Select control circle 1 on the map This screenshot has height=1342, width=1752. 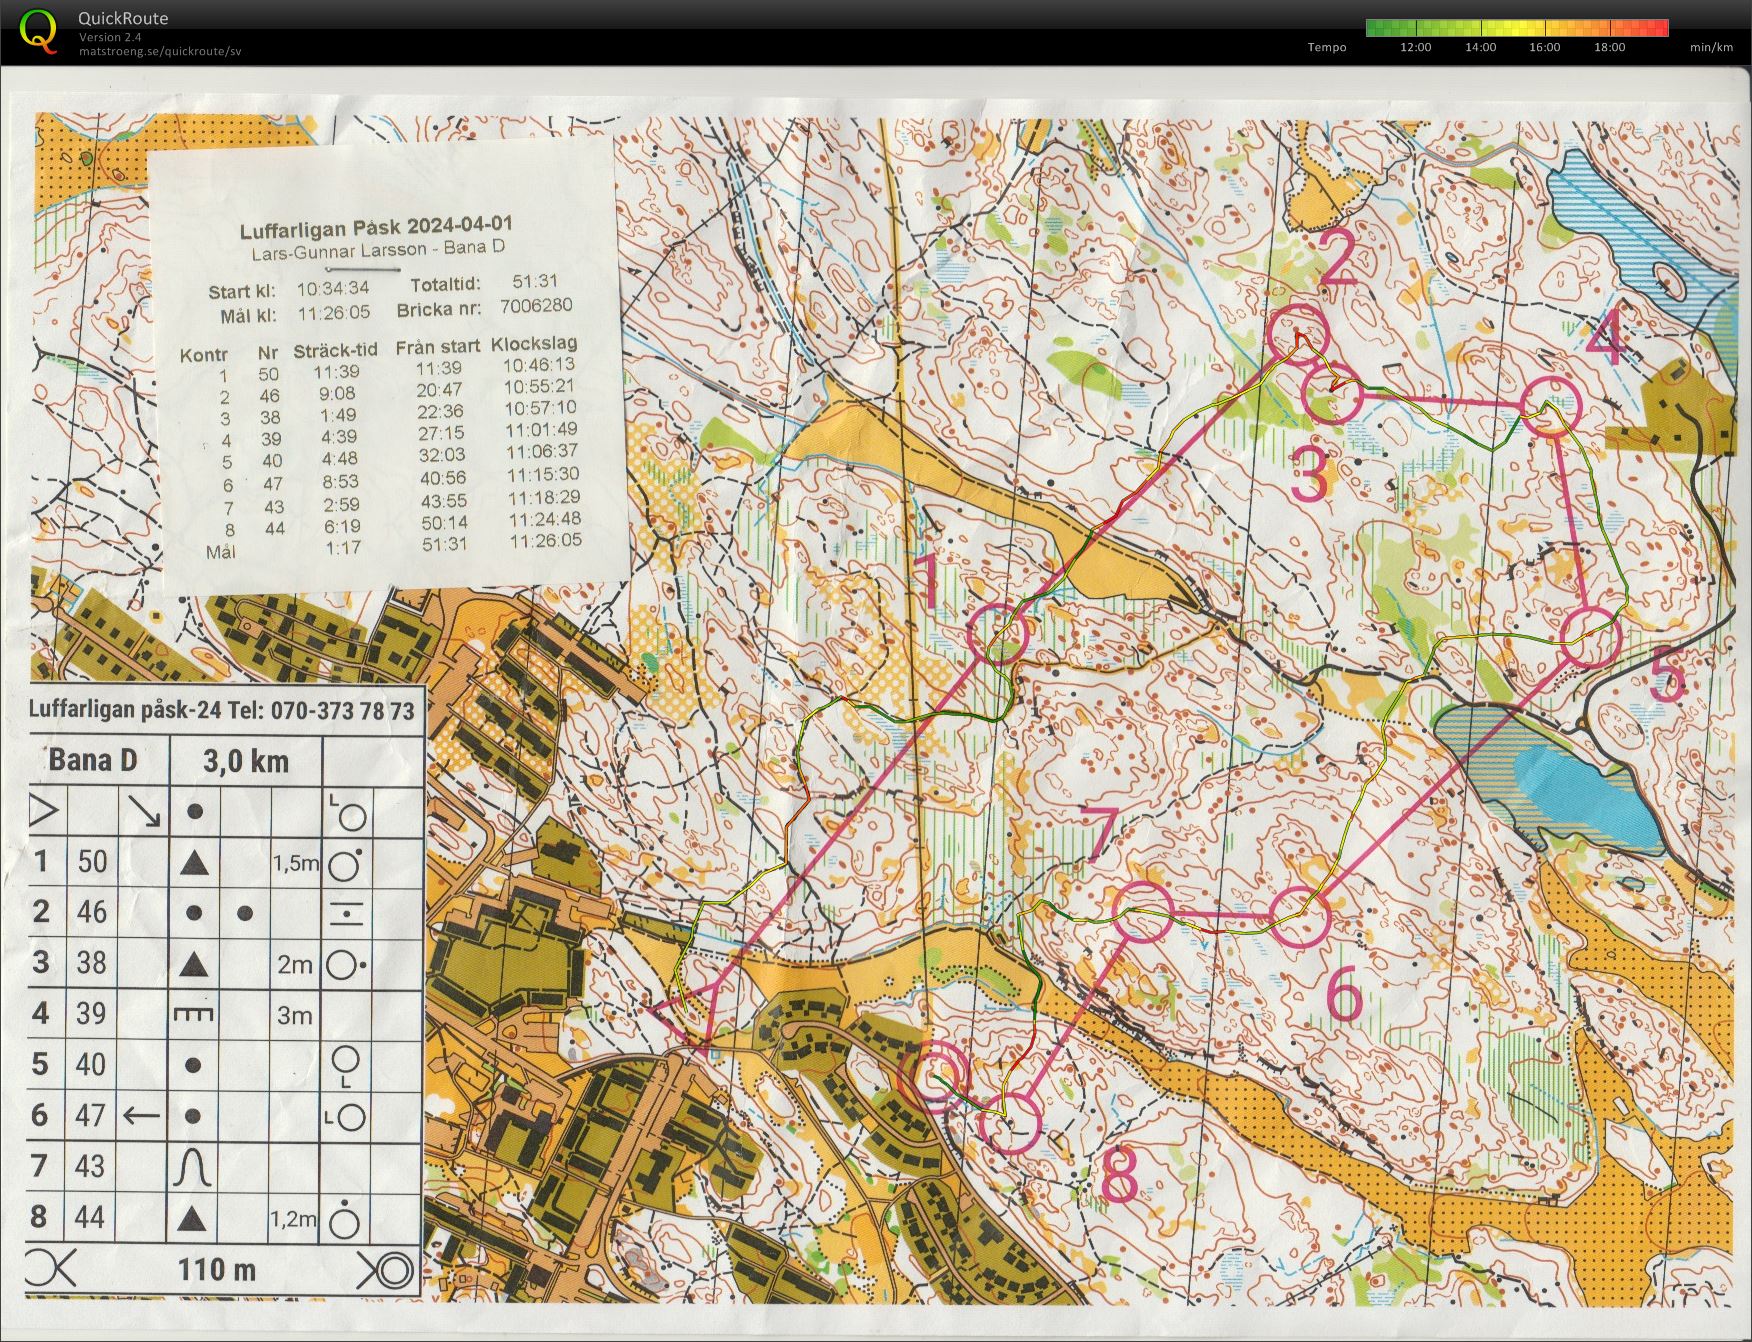[x=999, y=634]
